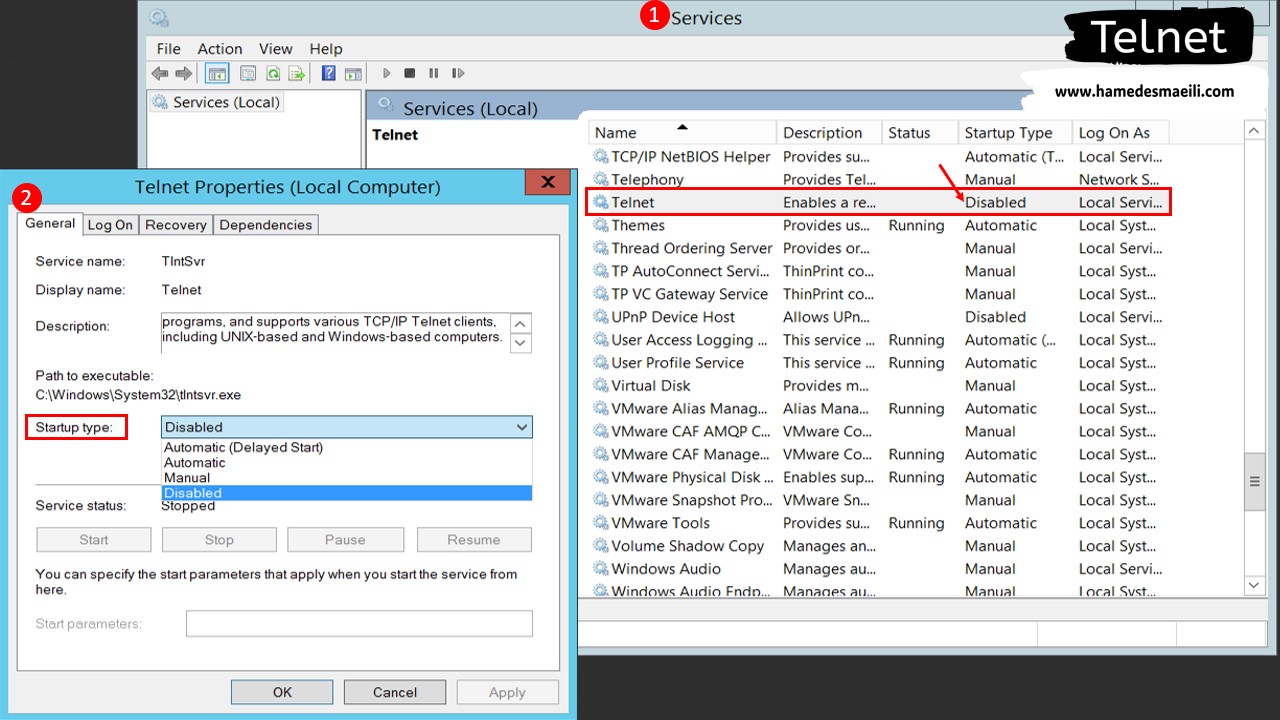Open the blue Help toolbar icon
This screenshot has width=1280, height=720.
(328, 73)
